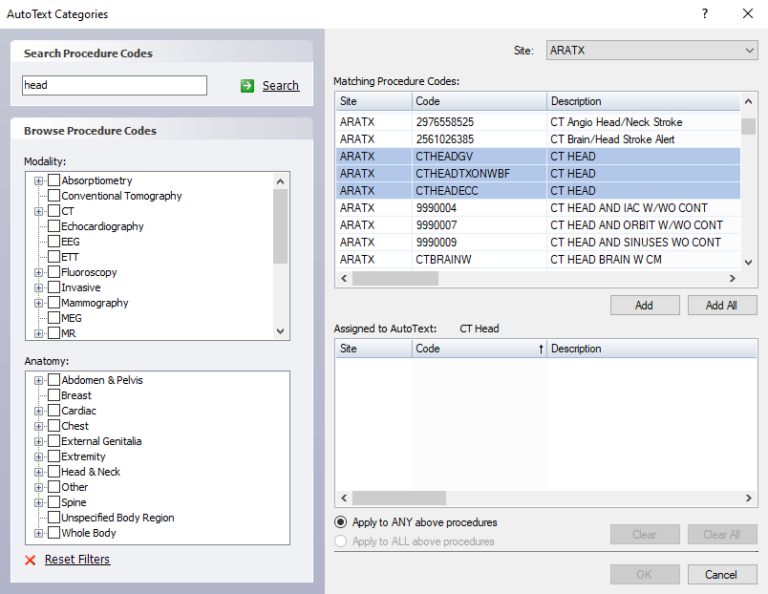Click the Search link text
This screenshot has height=594, width=768.
coord(280,86)
